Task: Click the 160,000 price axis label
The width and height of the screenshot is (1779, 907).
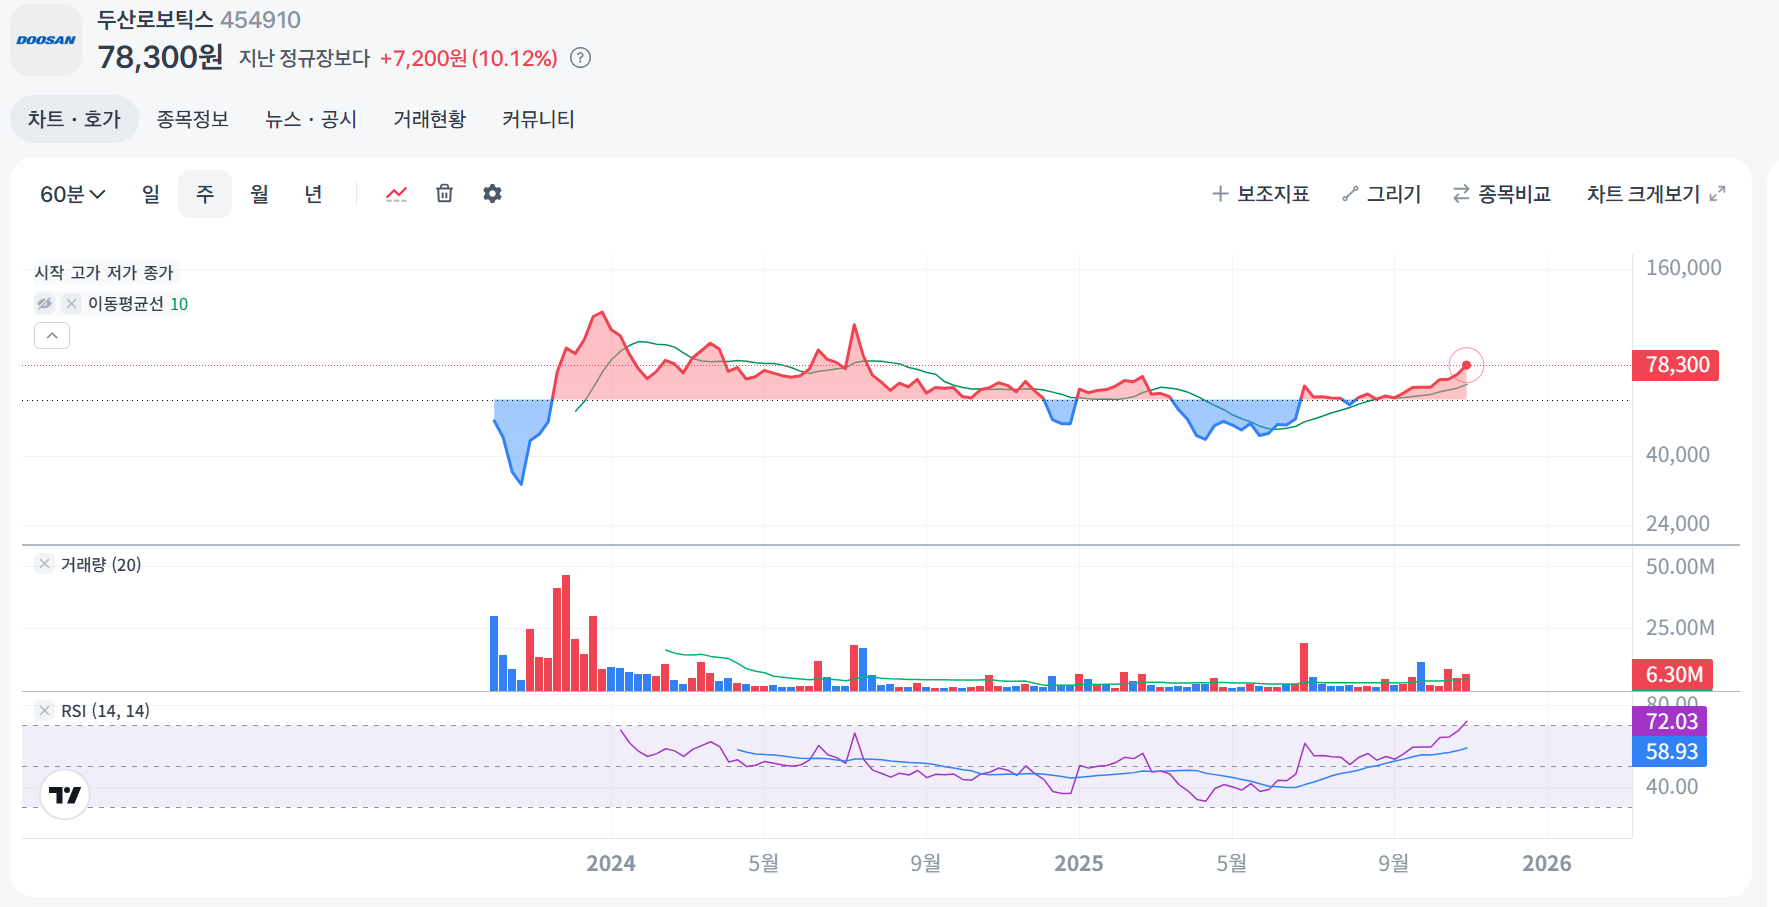Action: 1684,268
